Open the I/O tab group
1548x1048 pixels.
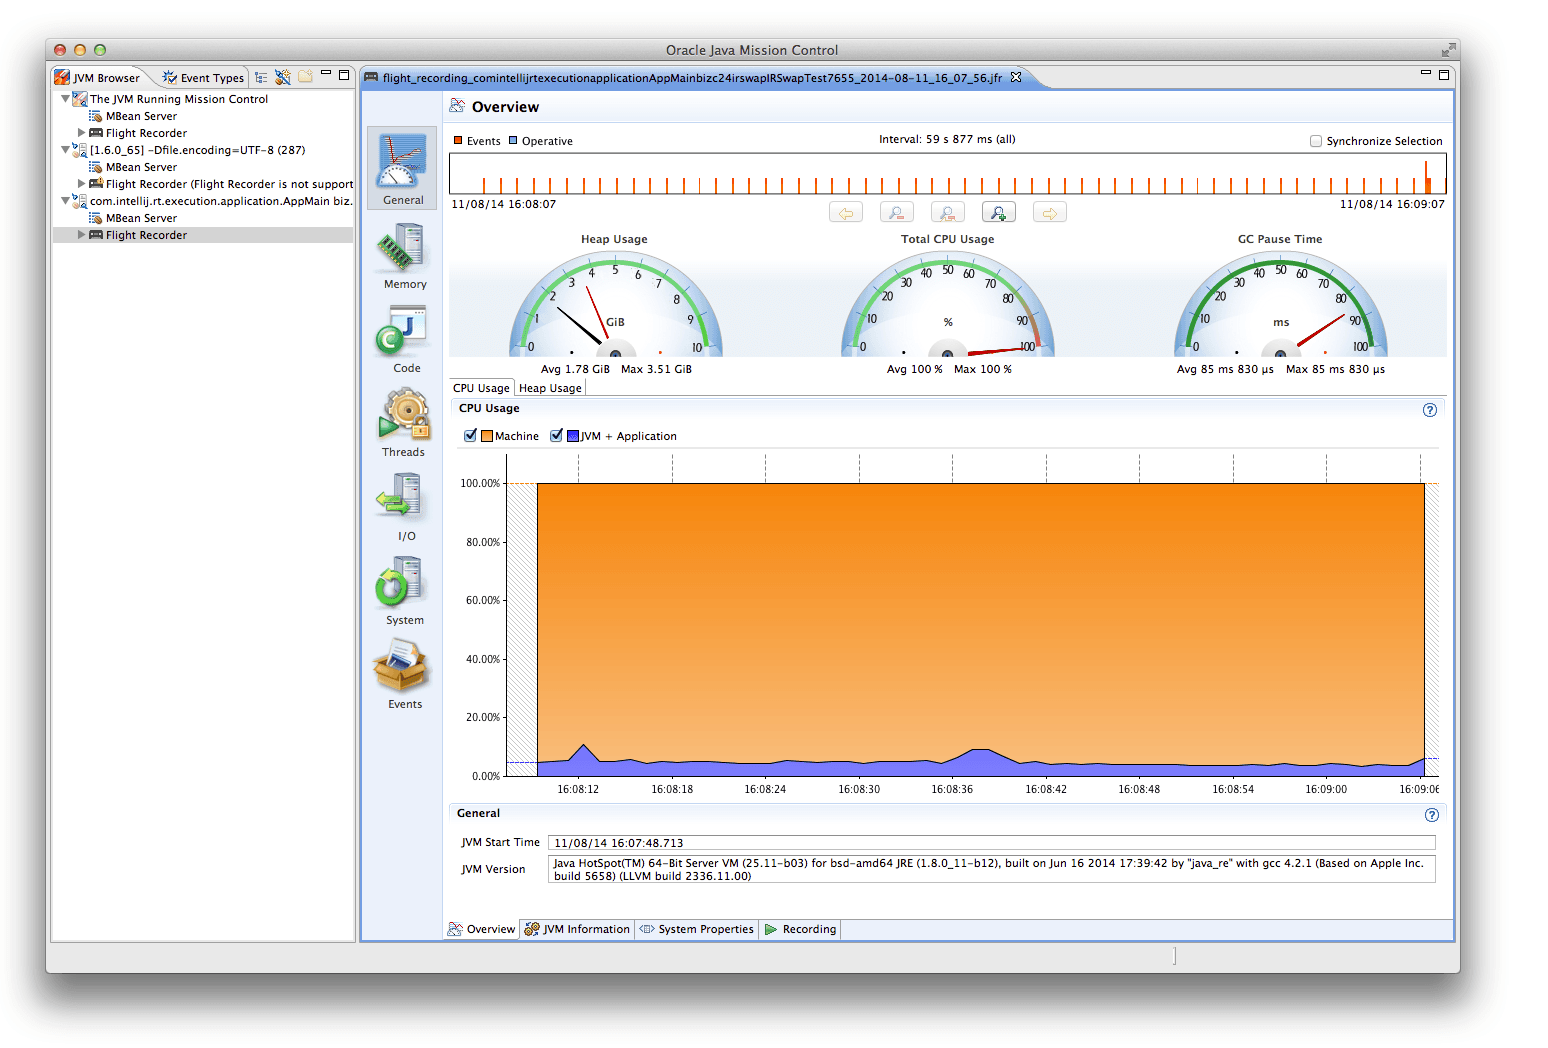coord(402,506)
